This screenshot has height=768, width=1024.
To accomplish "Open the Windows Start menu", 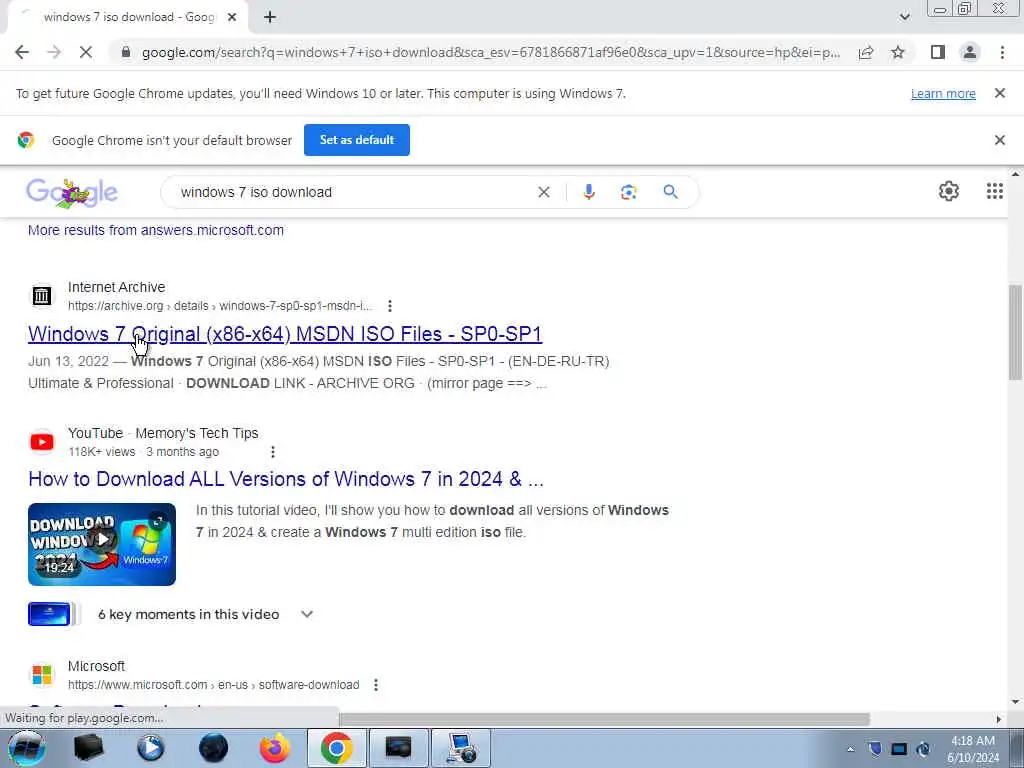I will pyautogui.click(x=26, y=748).
